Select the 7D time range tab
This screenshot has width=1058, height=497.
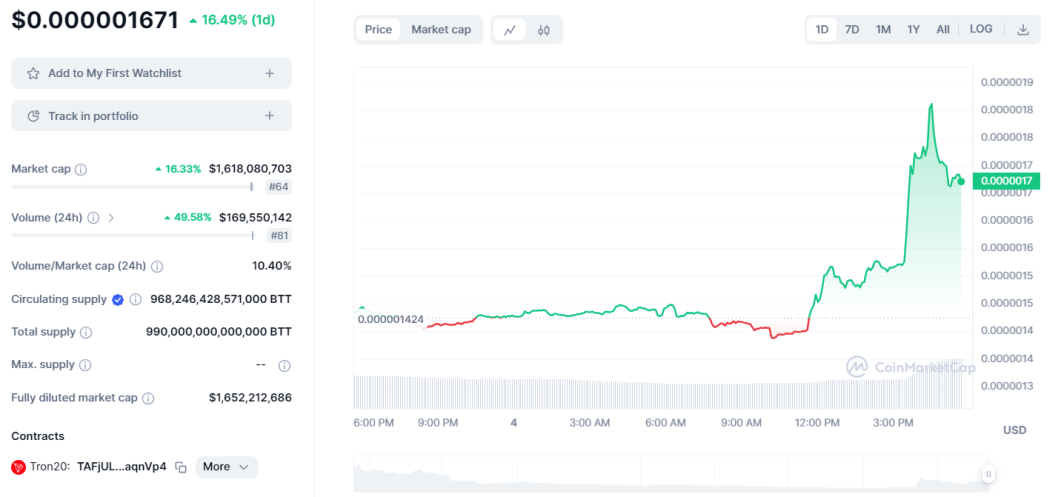[x=852, y=30]
